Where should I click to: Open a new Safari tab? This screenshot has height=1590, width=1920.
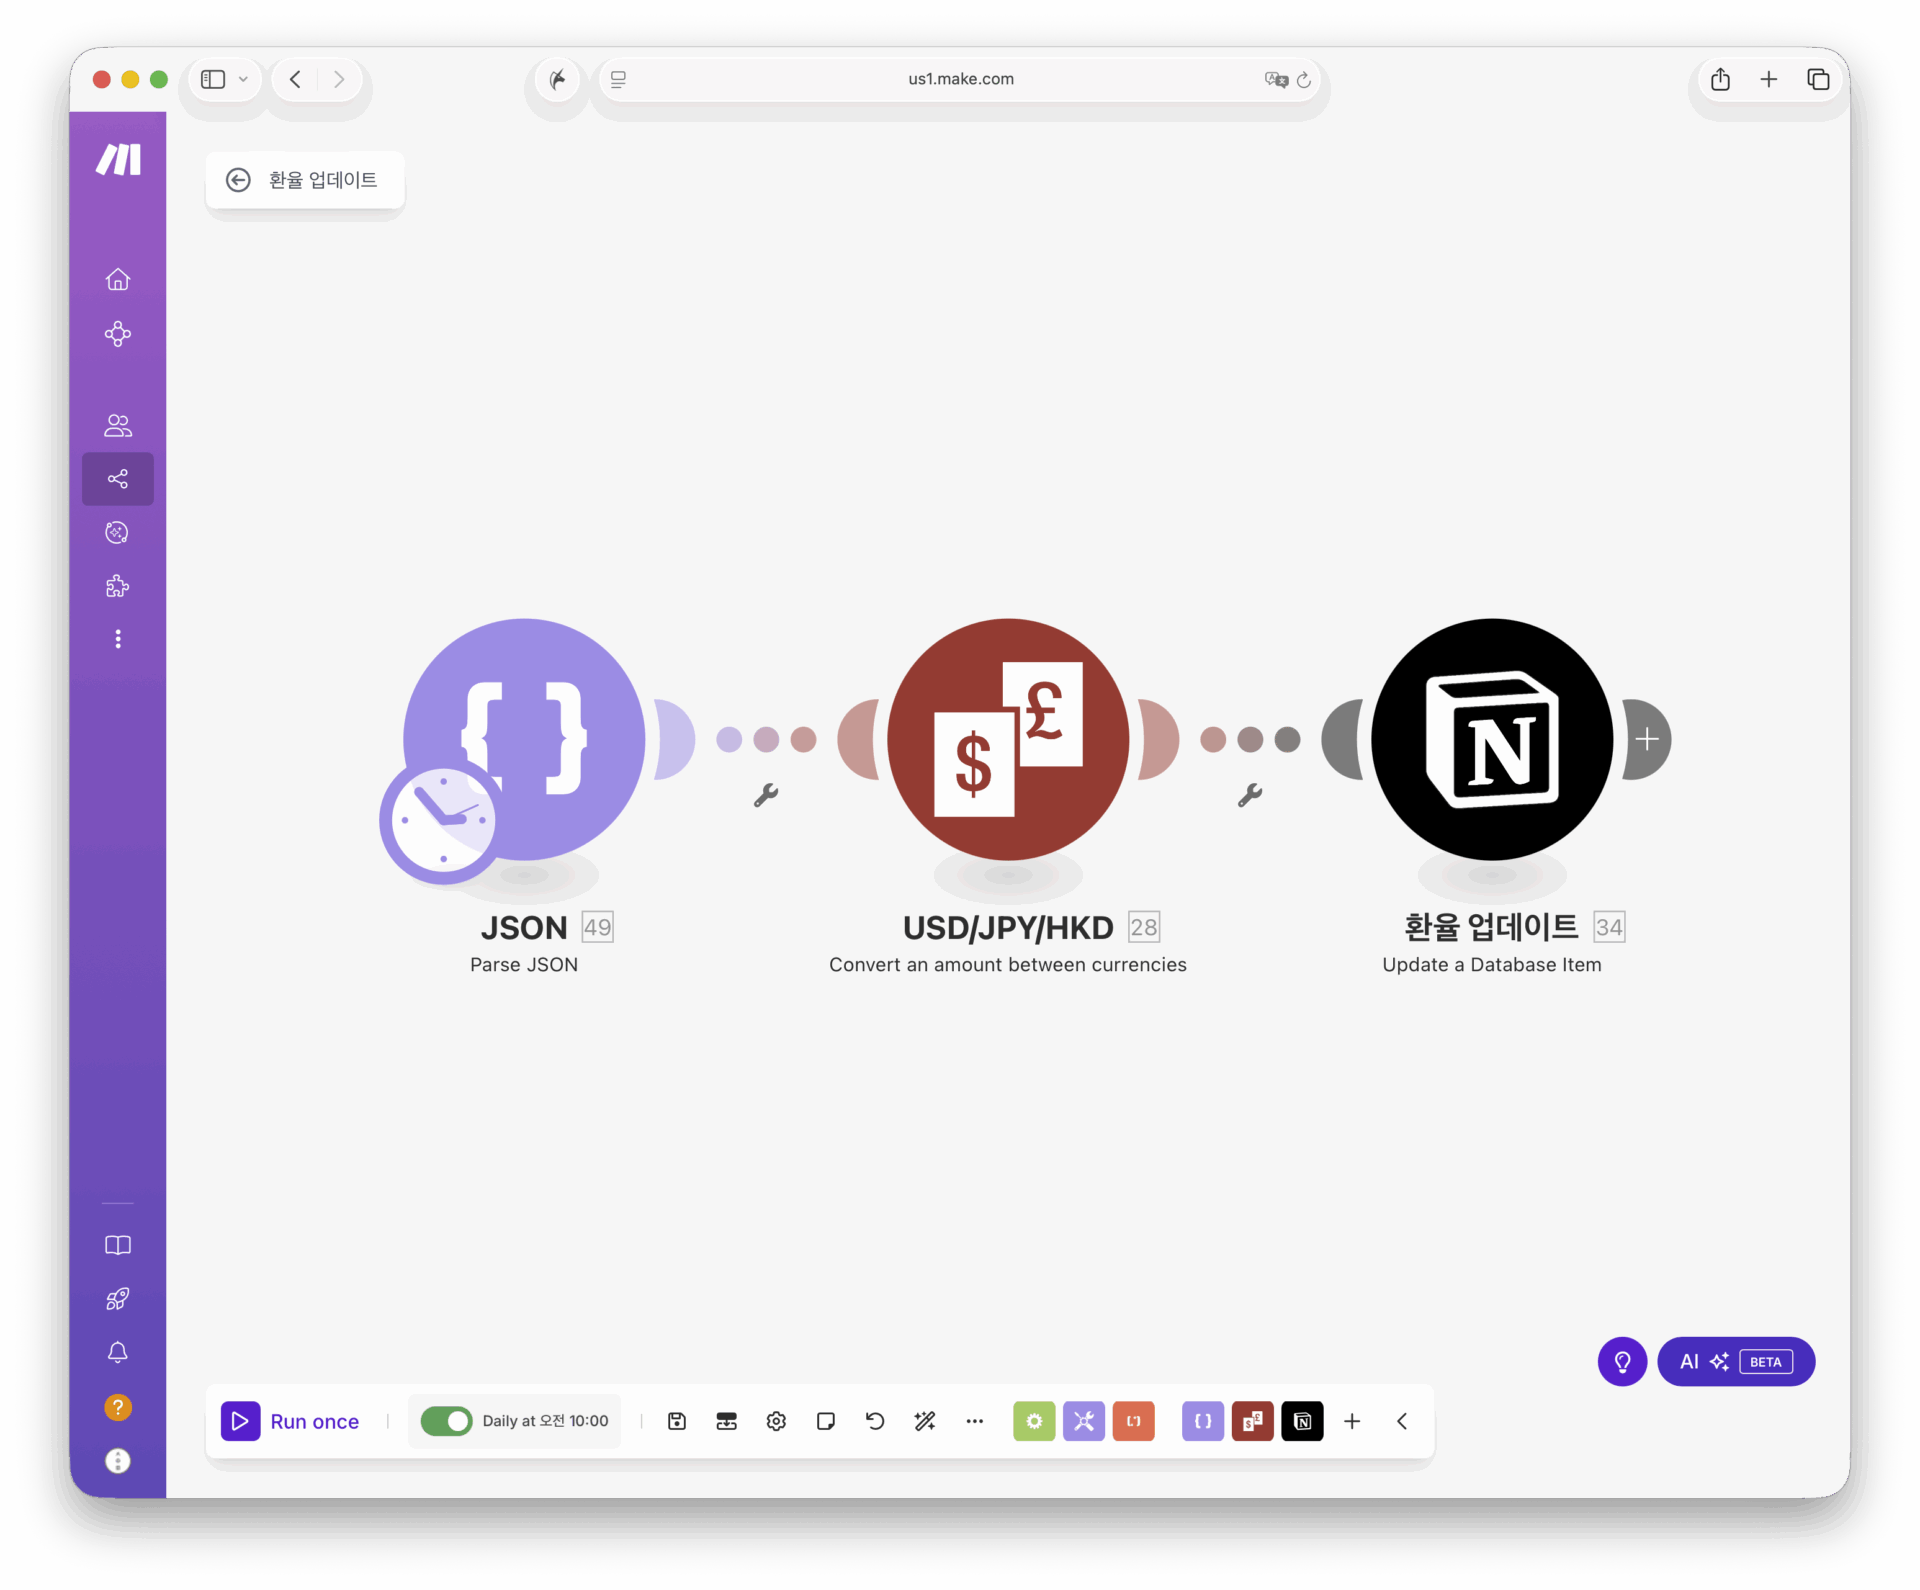[x=1769, y=79]
